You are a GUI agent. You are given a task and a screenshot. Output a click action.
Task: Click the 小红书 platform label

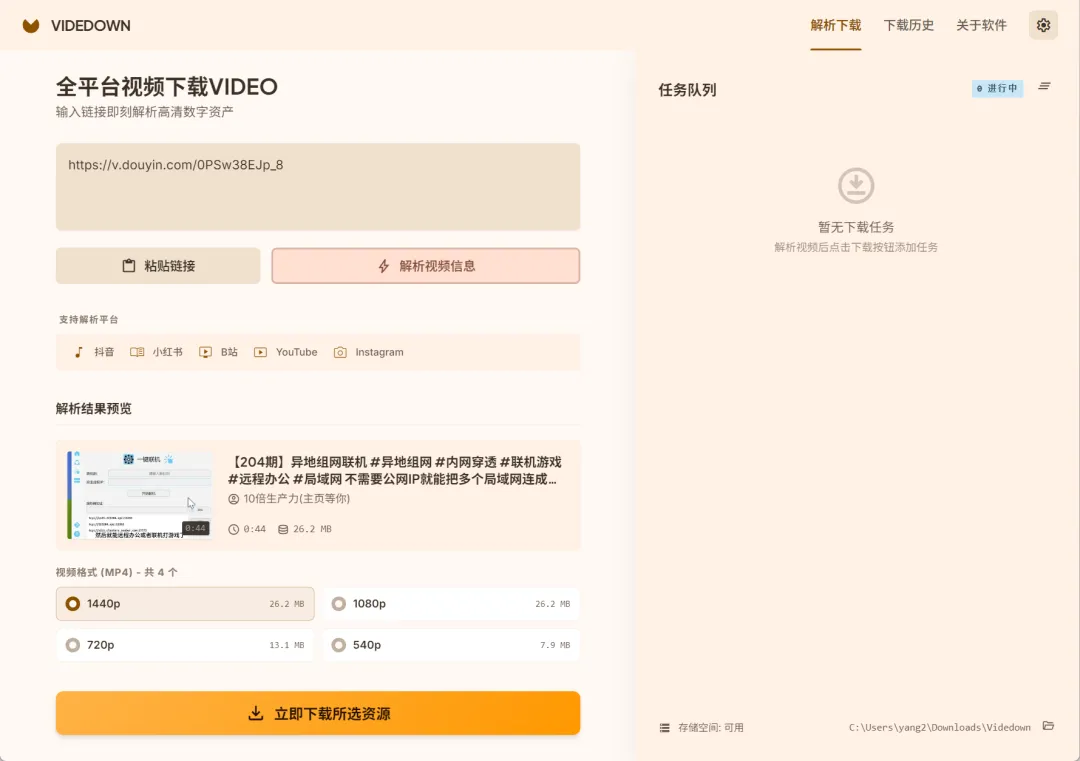click(167, 352)
